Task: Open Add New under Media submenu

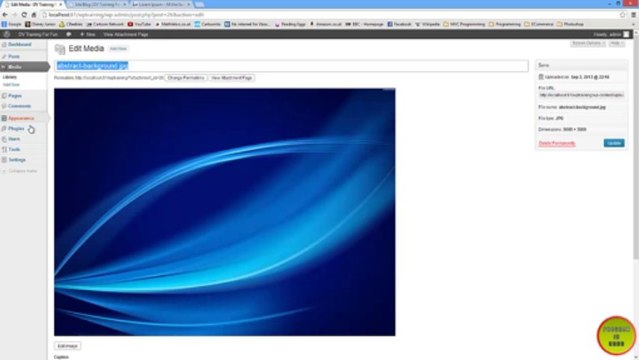Action: tap(11, 85)
